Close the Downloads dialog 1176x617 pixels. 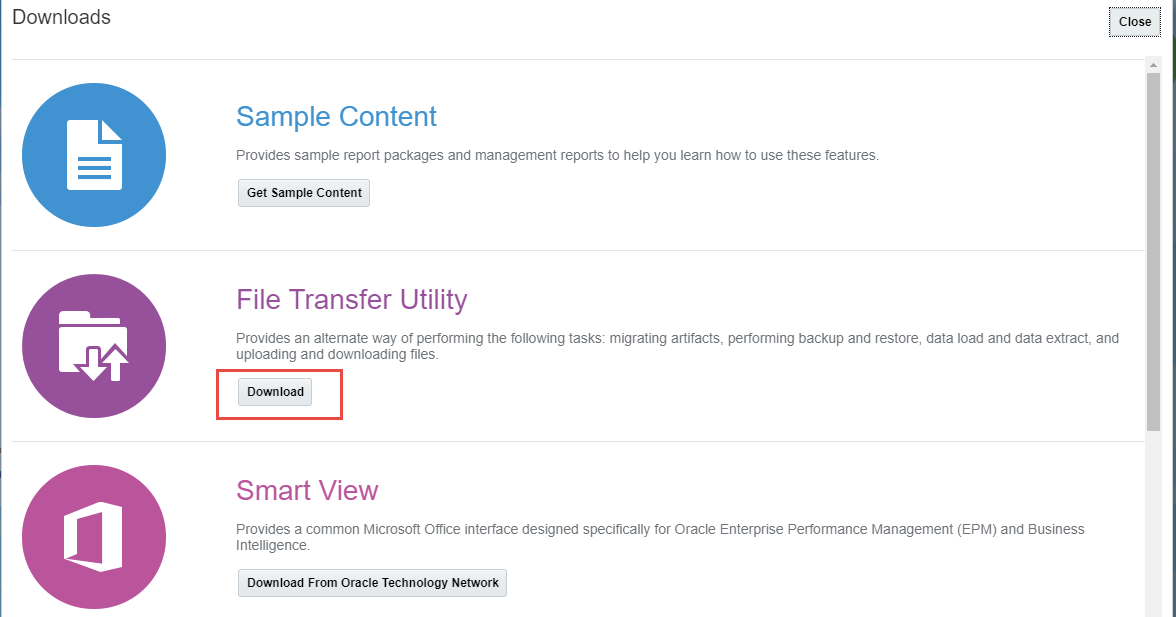(x=1134, y=21)
